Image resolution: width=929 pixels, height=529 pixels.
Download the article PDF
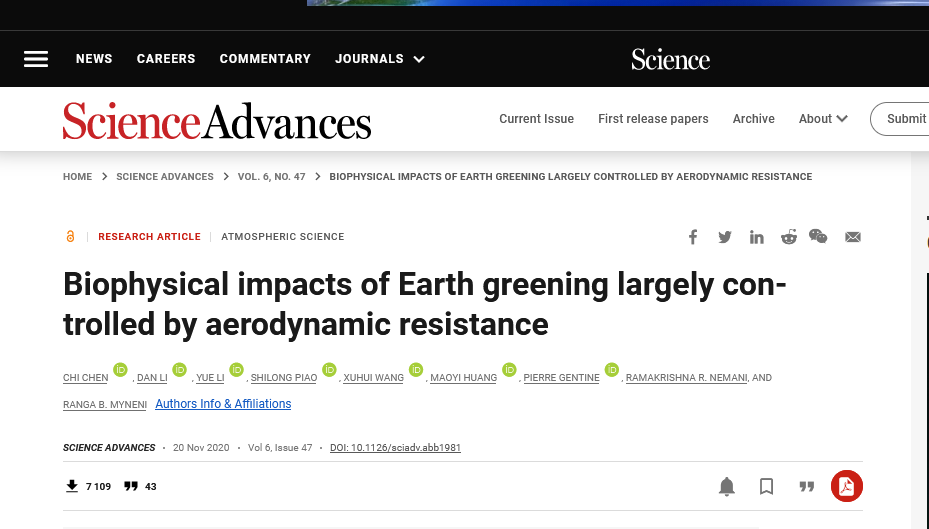click(x=846, y=487)
